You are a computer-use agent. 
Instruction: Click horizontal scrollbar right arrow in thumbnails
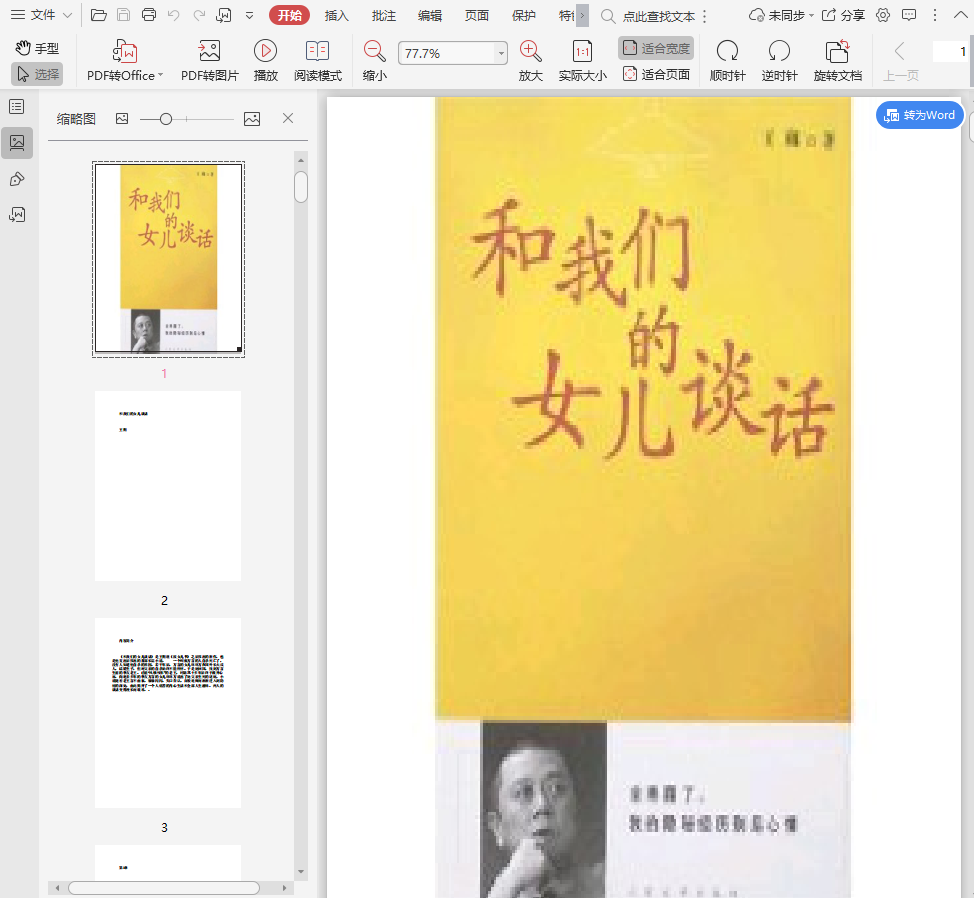[284, 888]
